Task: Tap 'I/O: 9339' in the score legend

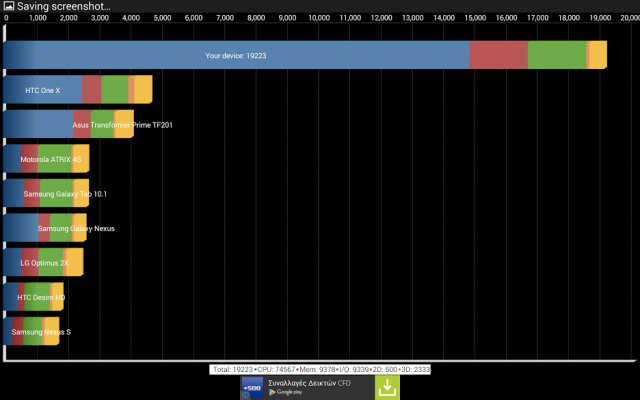Action: [353, 369]
